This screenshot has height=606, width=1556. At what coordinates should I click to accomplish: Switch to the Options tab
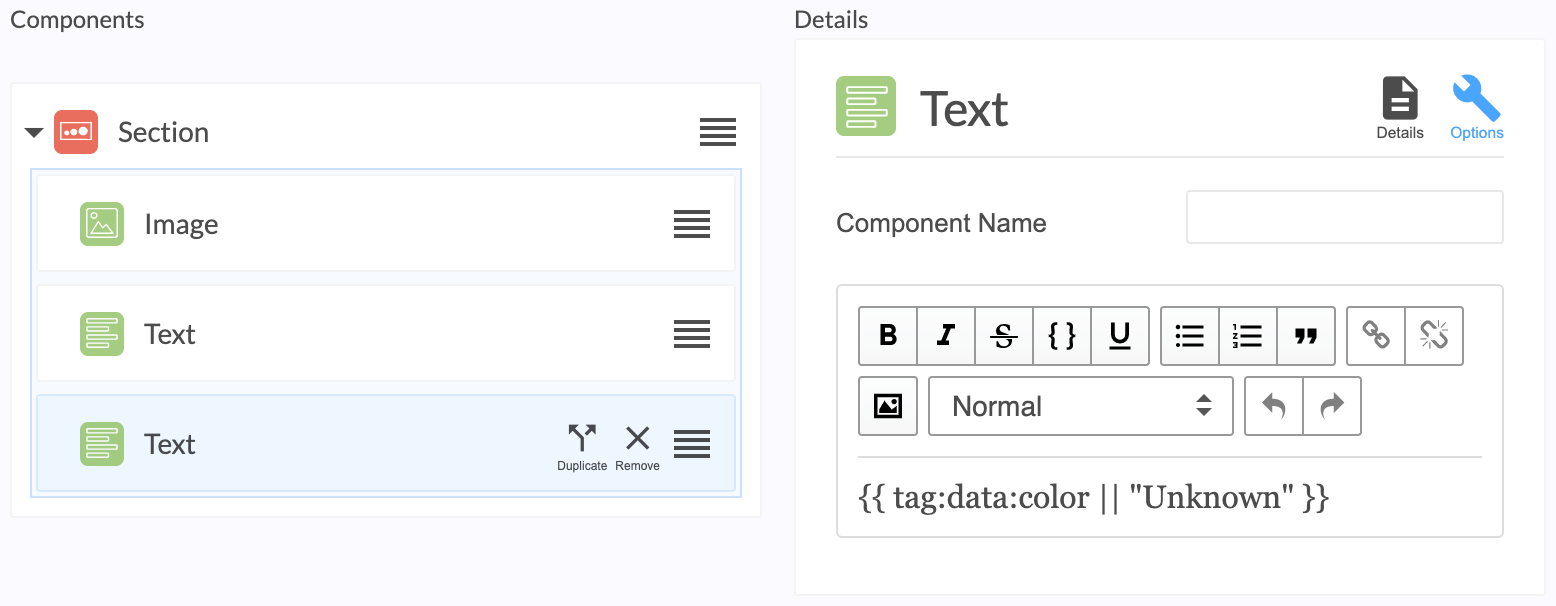[x=1476, y=109]
